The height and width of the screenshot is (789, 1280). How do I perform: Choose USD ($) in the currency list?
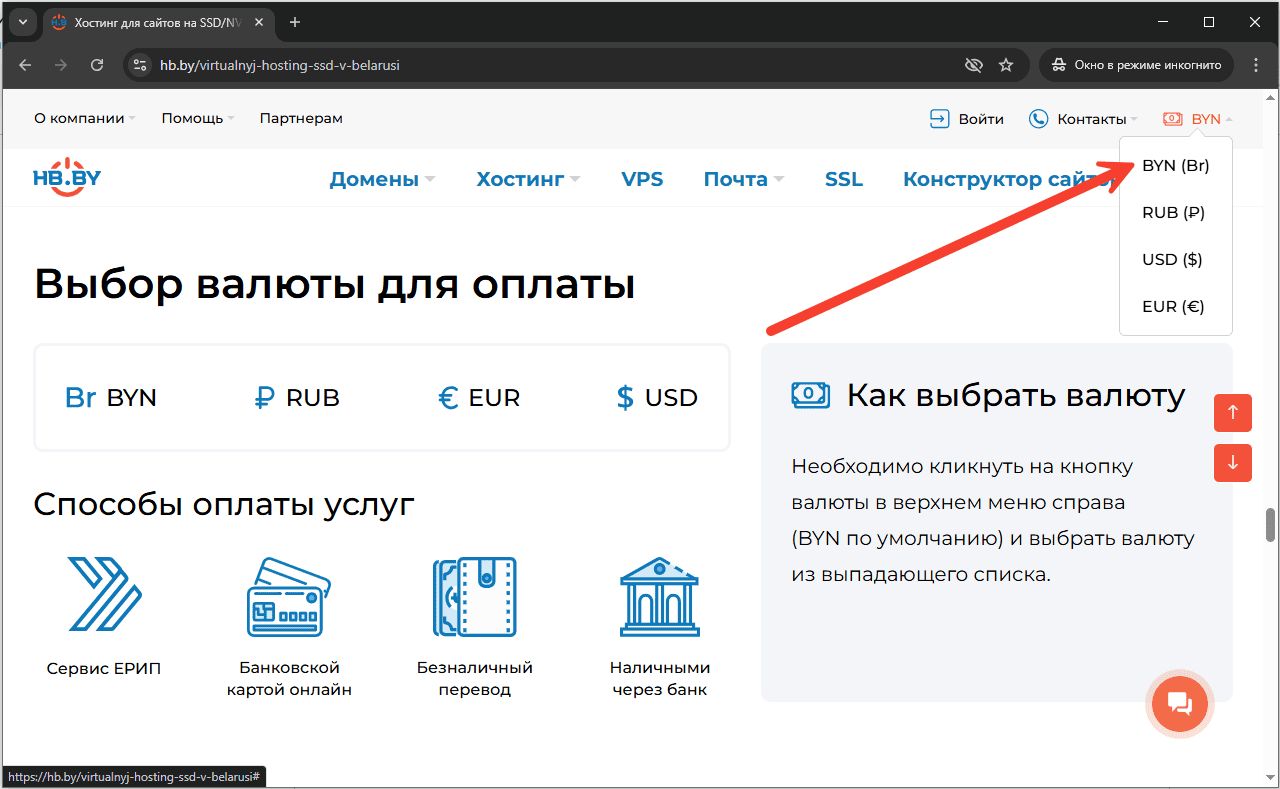[1171, 259]
